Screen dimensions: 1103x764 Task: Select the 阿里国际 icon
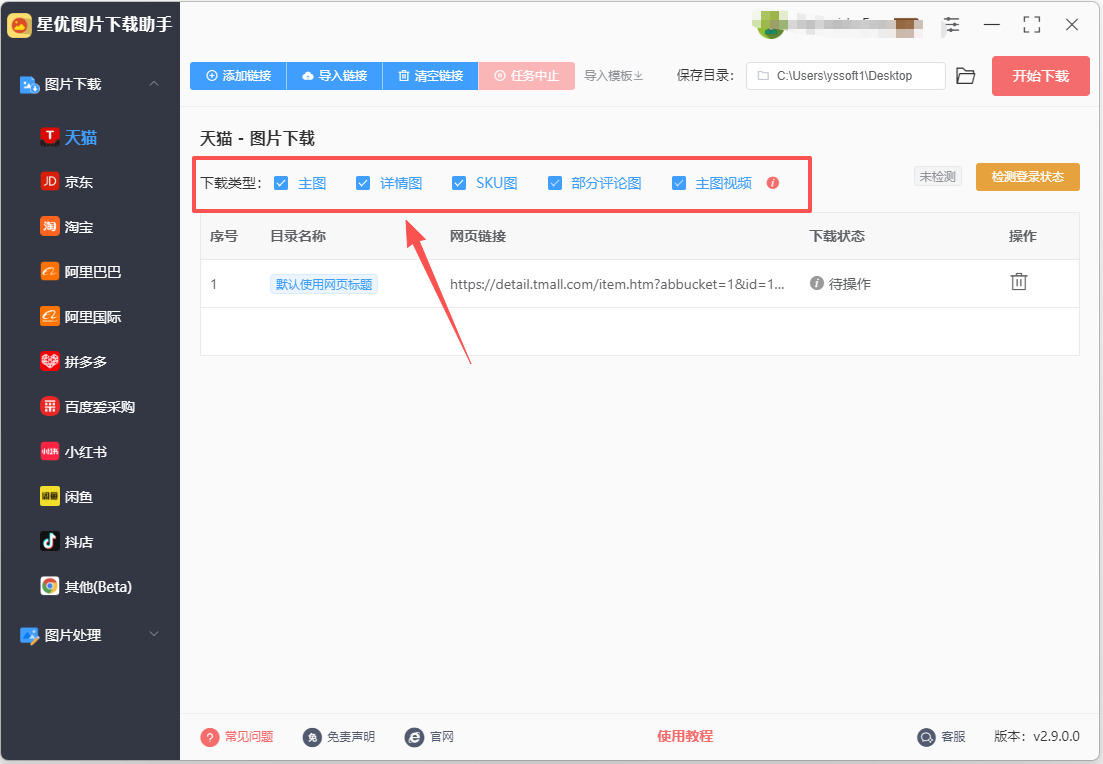pos(49,317)
